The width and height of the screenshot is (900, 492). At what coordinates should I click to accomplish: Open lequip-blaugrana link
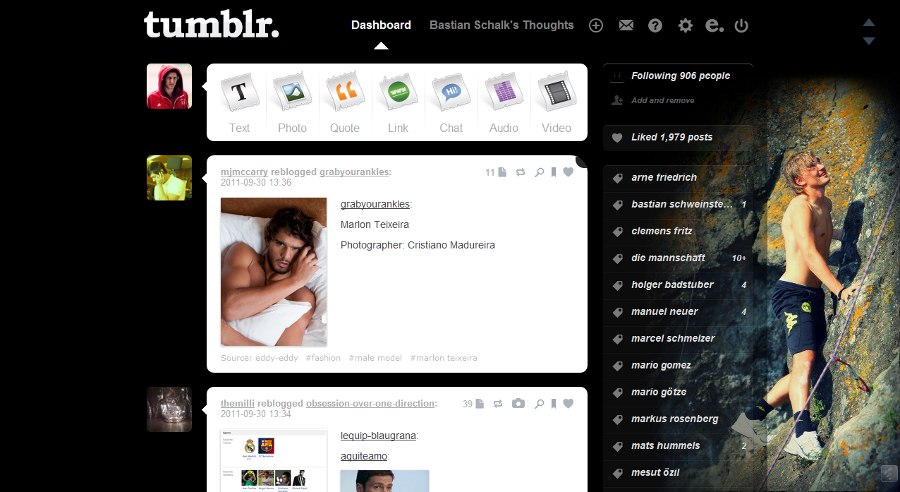378,436
